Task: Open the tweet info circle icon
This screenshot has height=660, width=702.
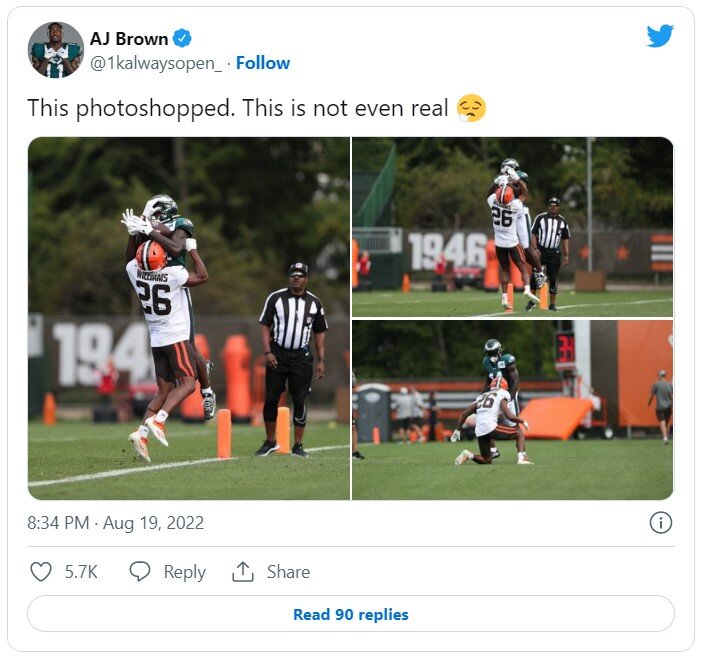Action: click(x=661, y=523)
